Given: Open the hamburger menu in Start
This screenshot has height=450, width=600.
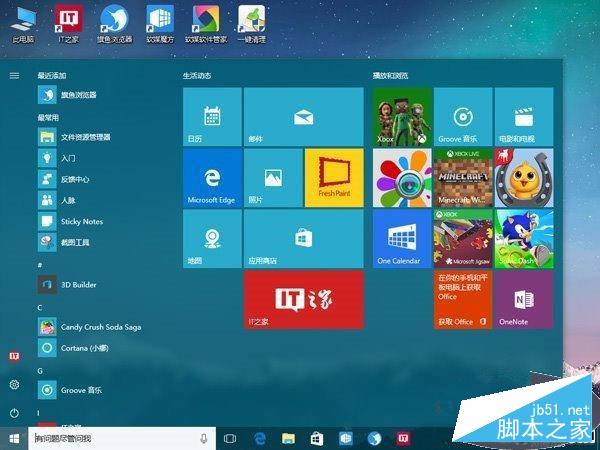Looking at the screenshot, I should 14,75.
